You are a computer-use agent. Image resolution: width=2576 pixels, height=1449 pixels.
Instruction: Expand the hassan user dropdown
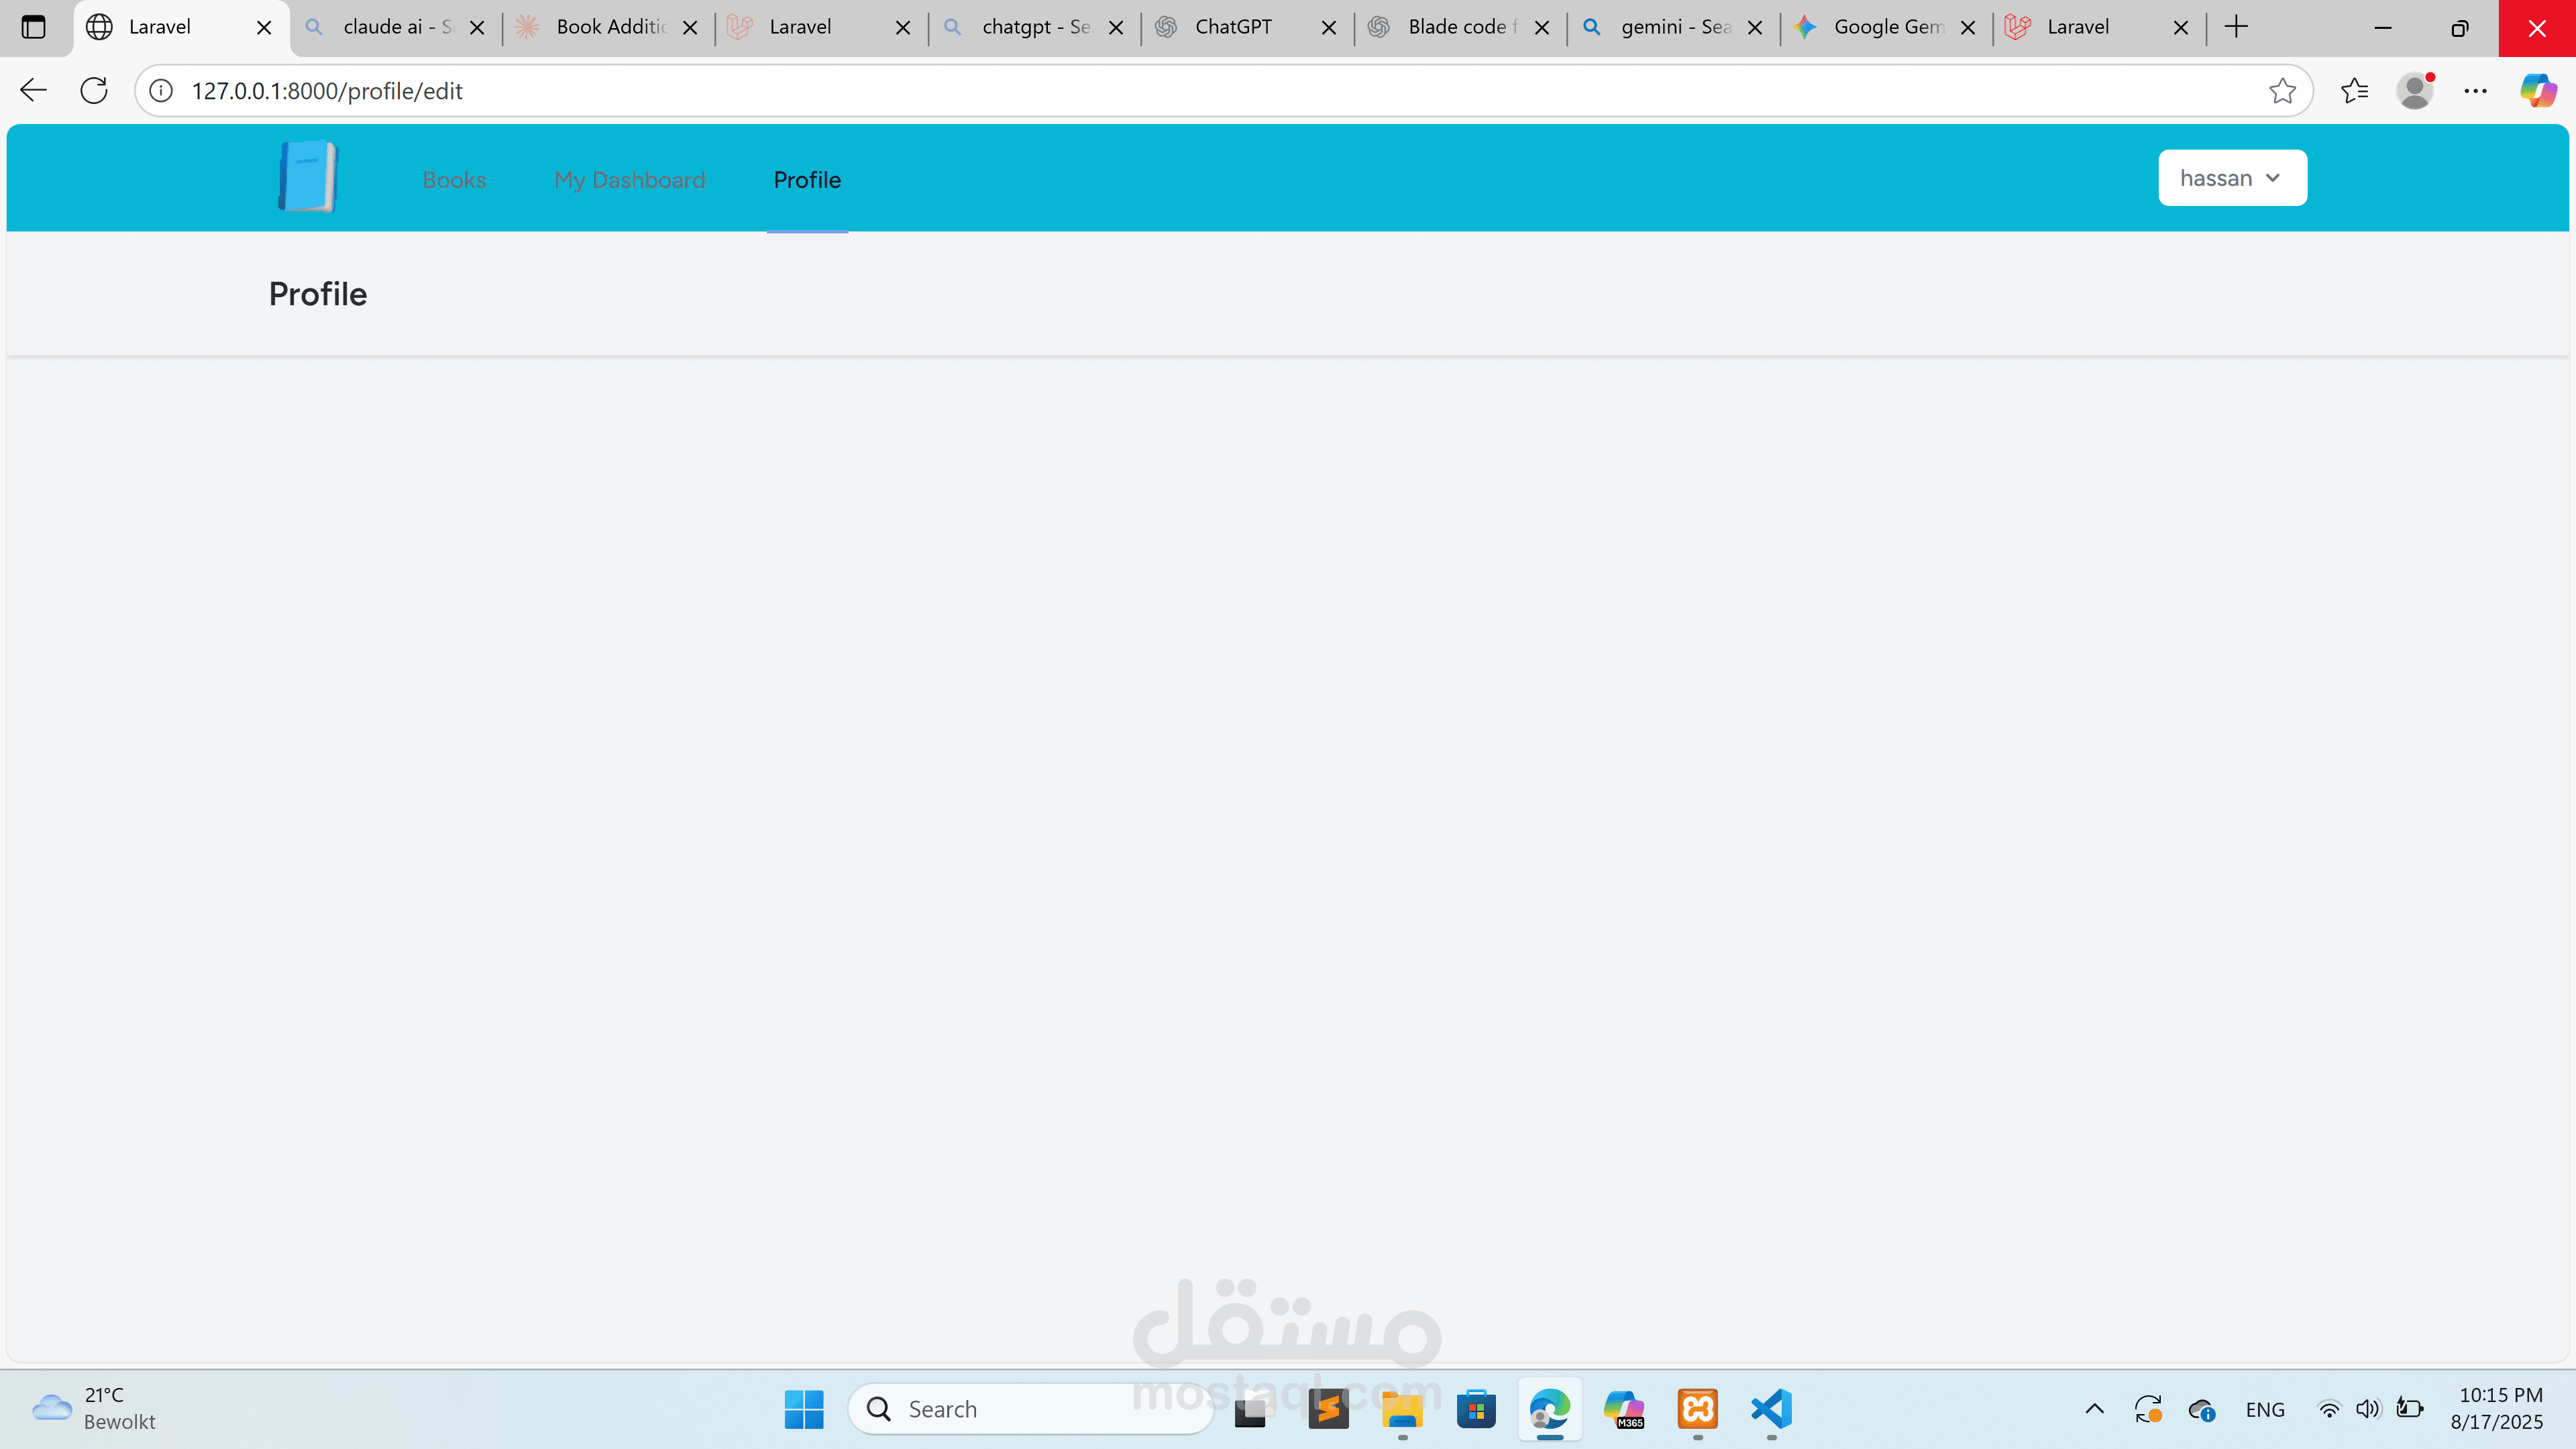(2232, 178)
